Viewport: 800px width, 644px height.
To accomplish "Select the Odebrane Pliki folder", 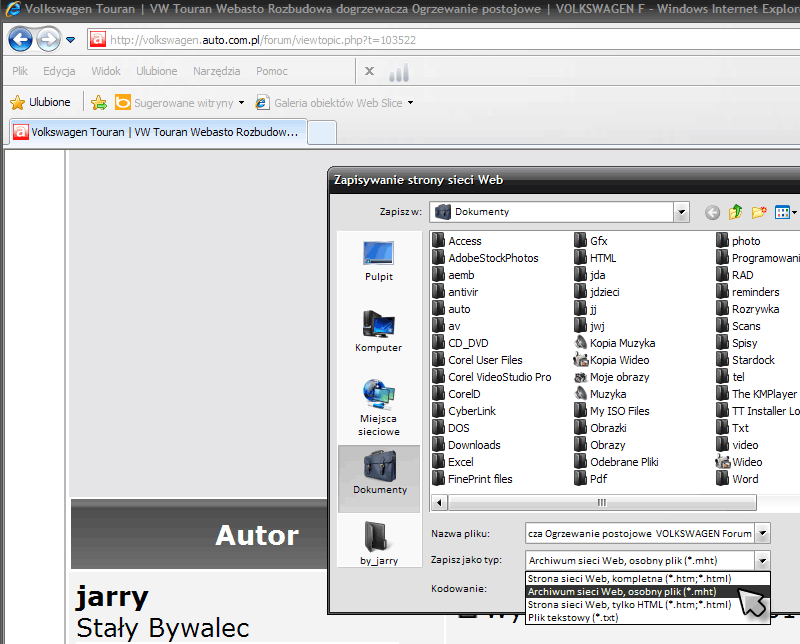I will pyautogui.click(x=616, y=462).
